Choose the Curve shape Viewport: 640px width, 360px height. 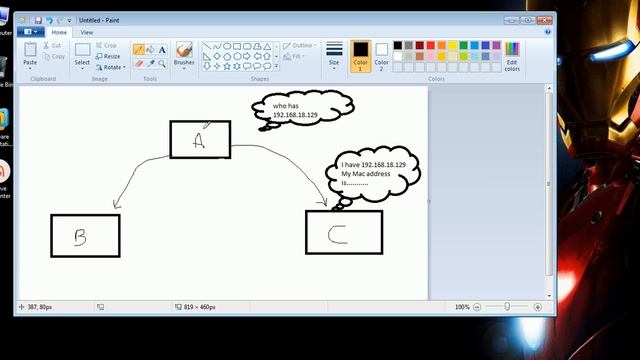(x=217, y=47)
